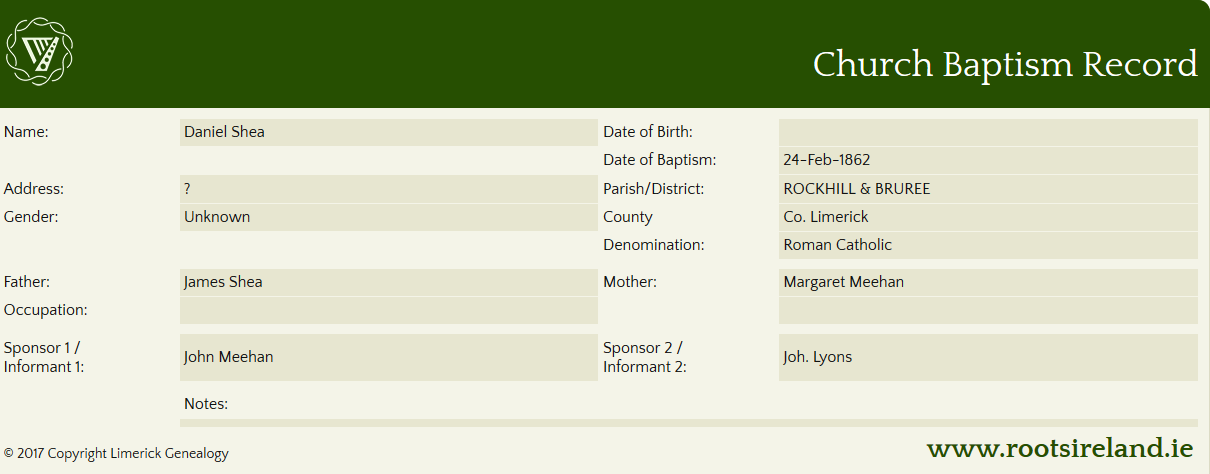Screen dimensions: 1210x474
Task: Click the Father field James Shea
Action: (x=389, y=282)
